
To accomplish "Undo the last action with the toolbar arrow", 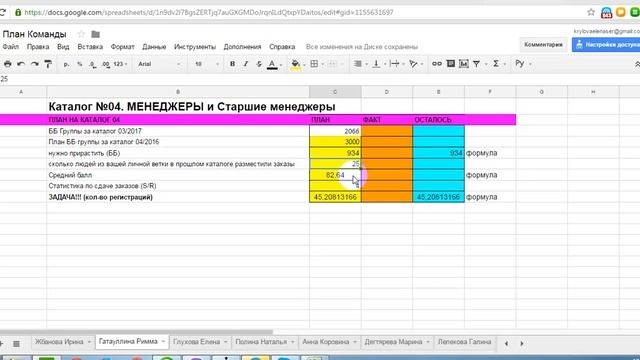I will coord(21,64).
